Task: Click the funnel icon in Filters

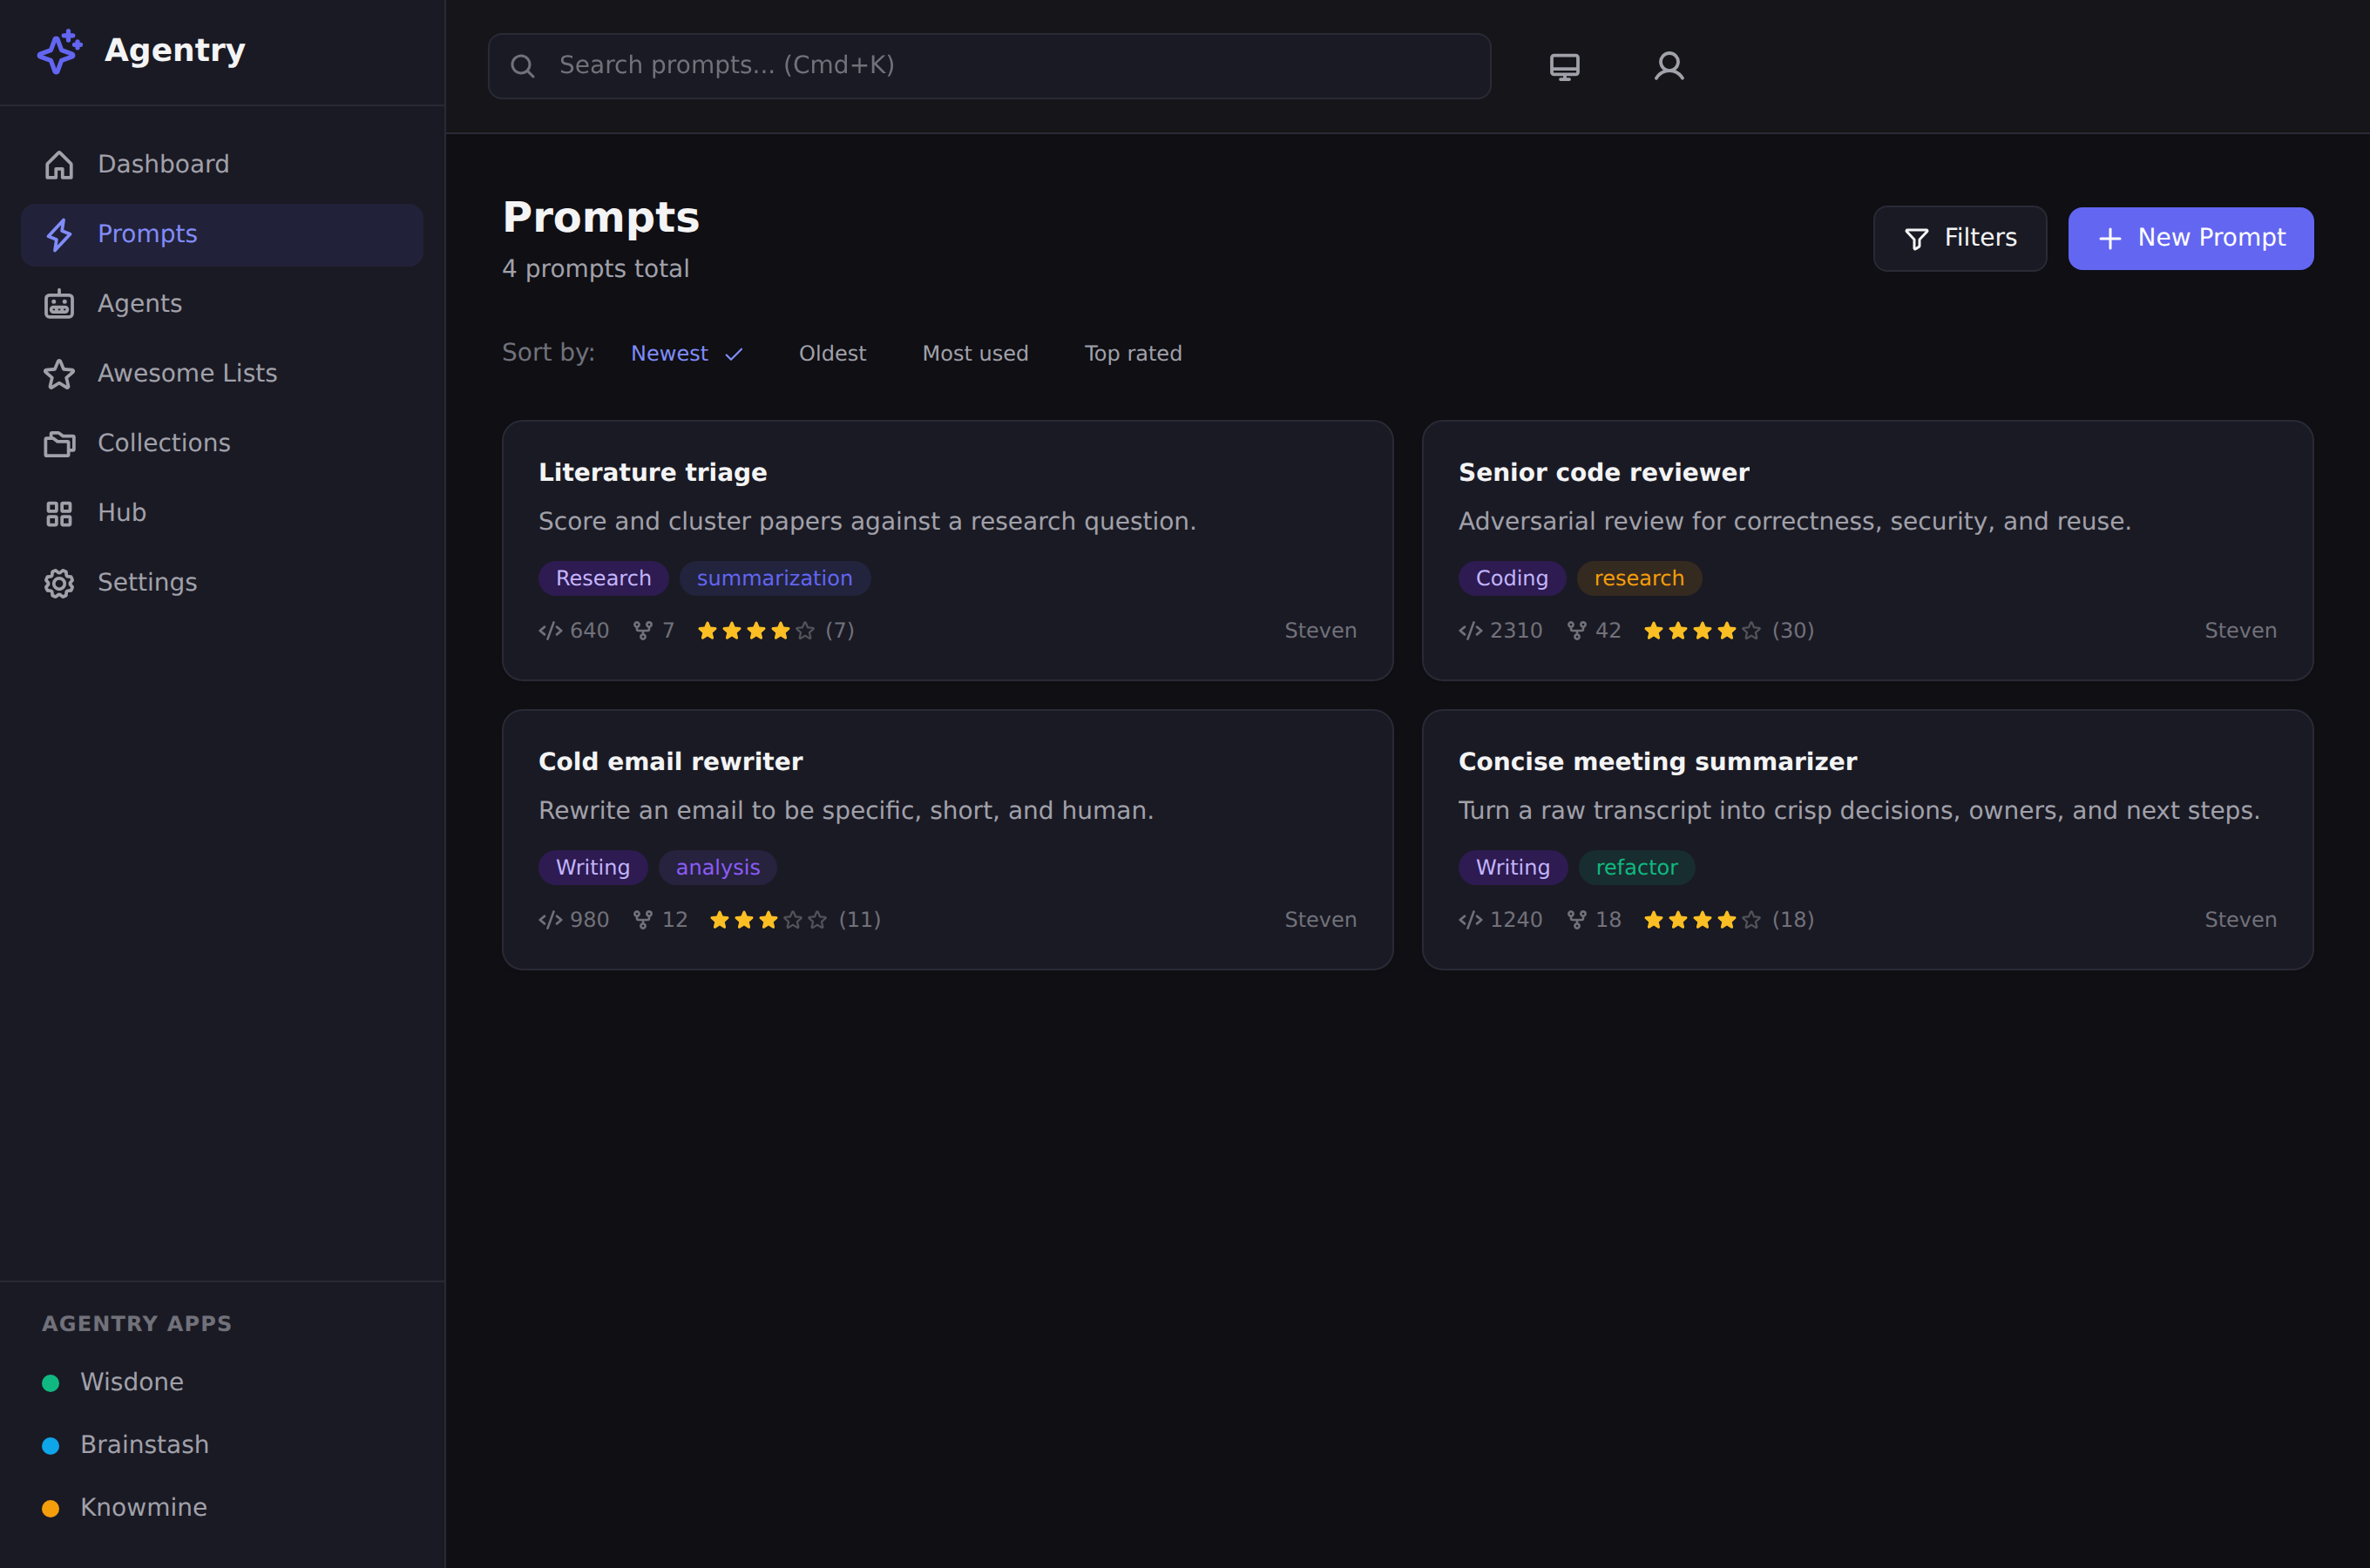Action: 1916,238
